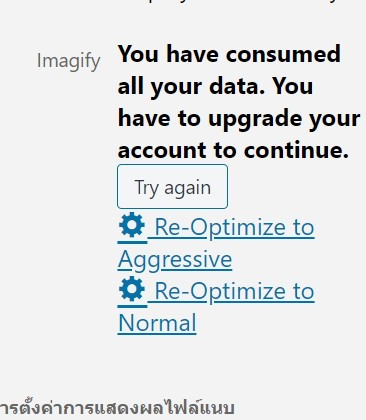Click the consumed all your data message

tap(239, 102)
